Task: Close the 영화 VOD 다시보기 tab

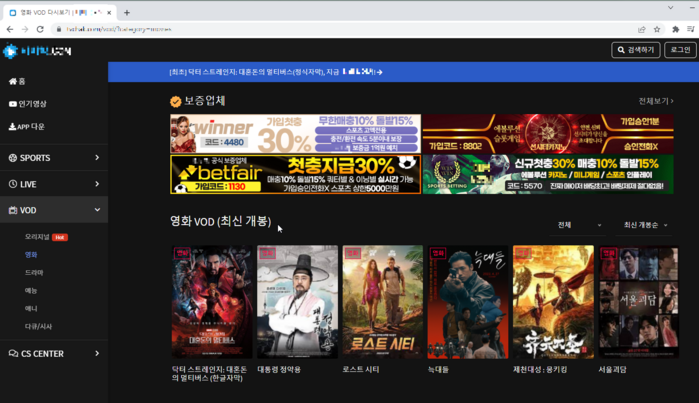Action: [109, 13]
